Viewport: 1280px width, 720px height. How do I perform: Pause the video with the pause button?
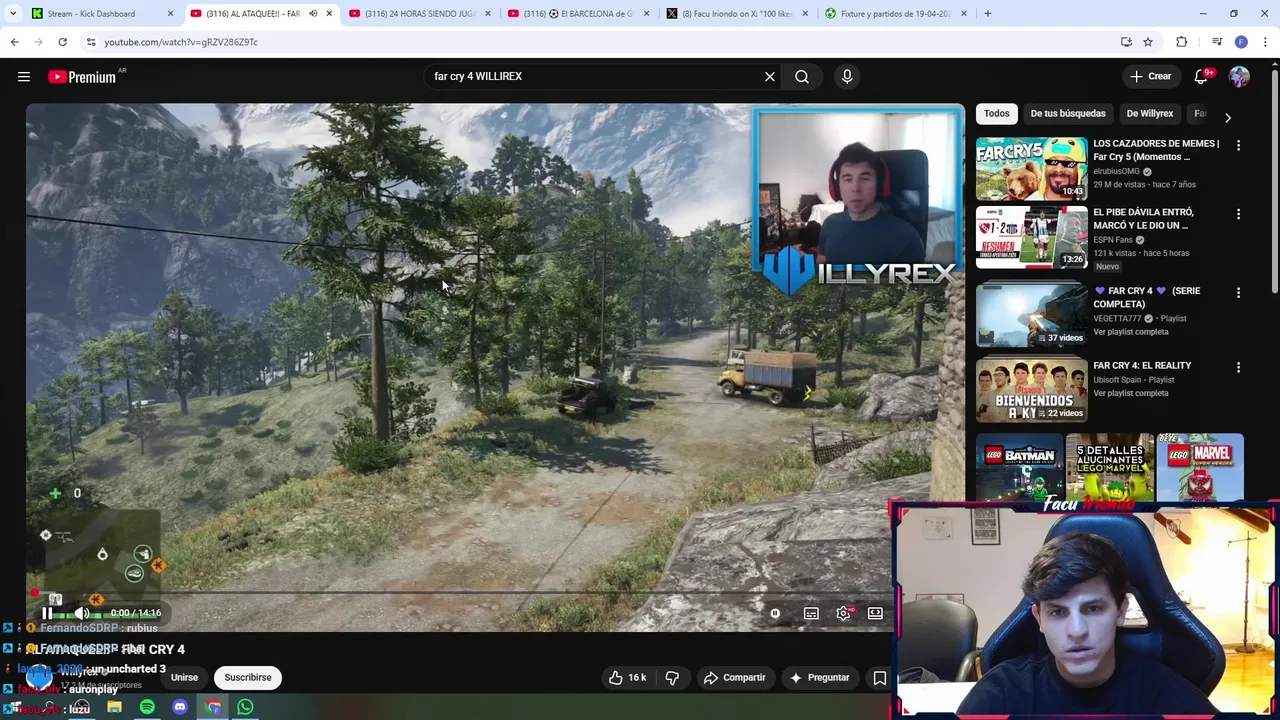[x=47, y=613]
